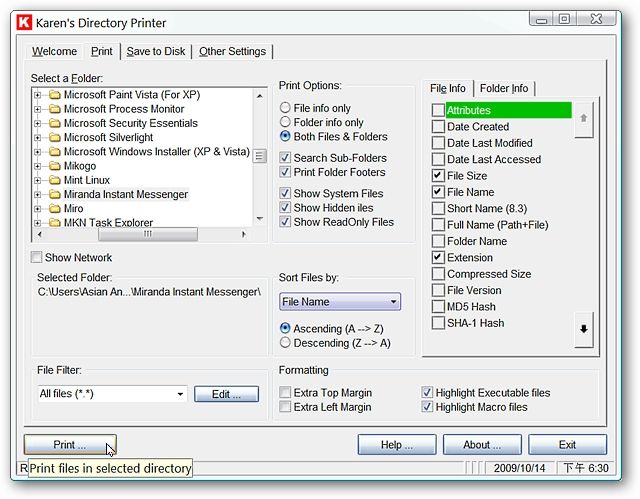Viewport: 640px width, 499px height.
Task: Uncheck Show Hidden Files option
Action: [x=285, y=207]
